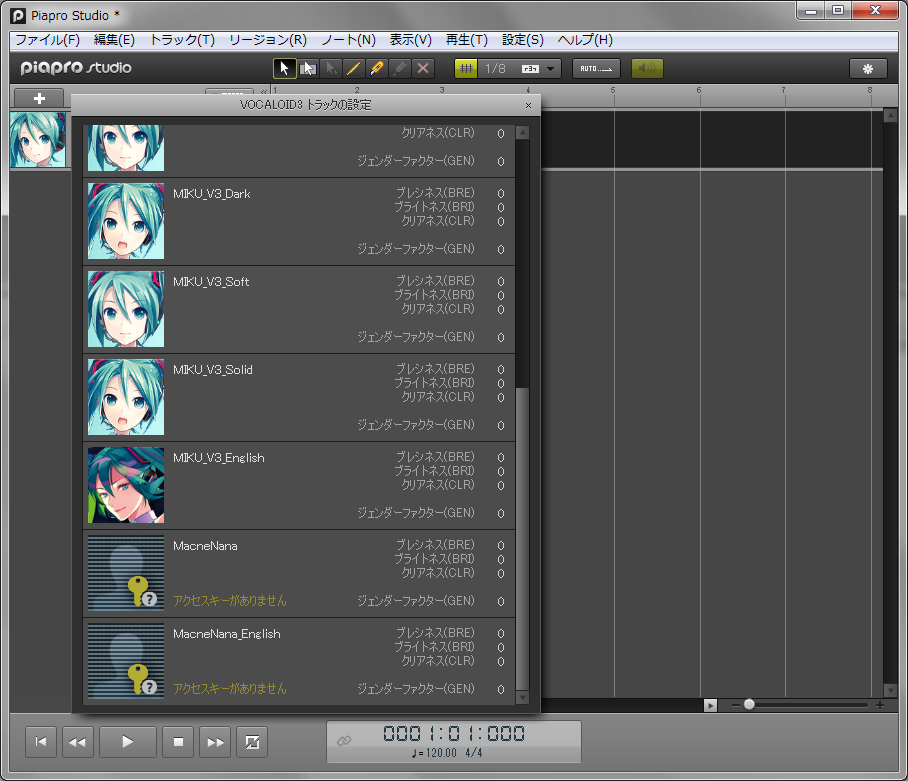Open the 1/8 quantize dropdown

point(519,69)
